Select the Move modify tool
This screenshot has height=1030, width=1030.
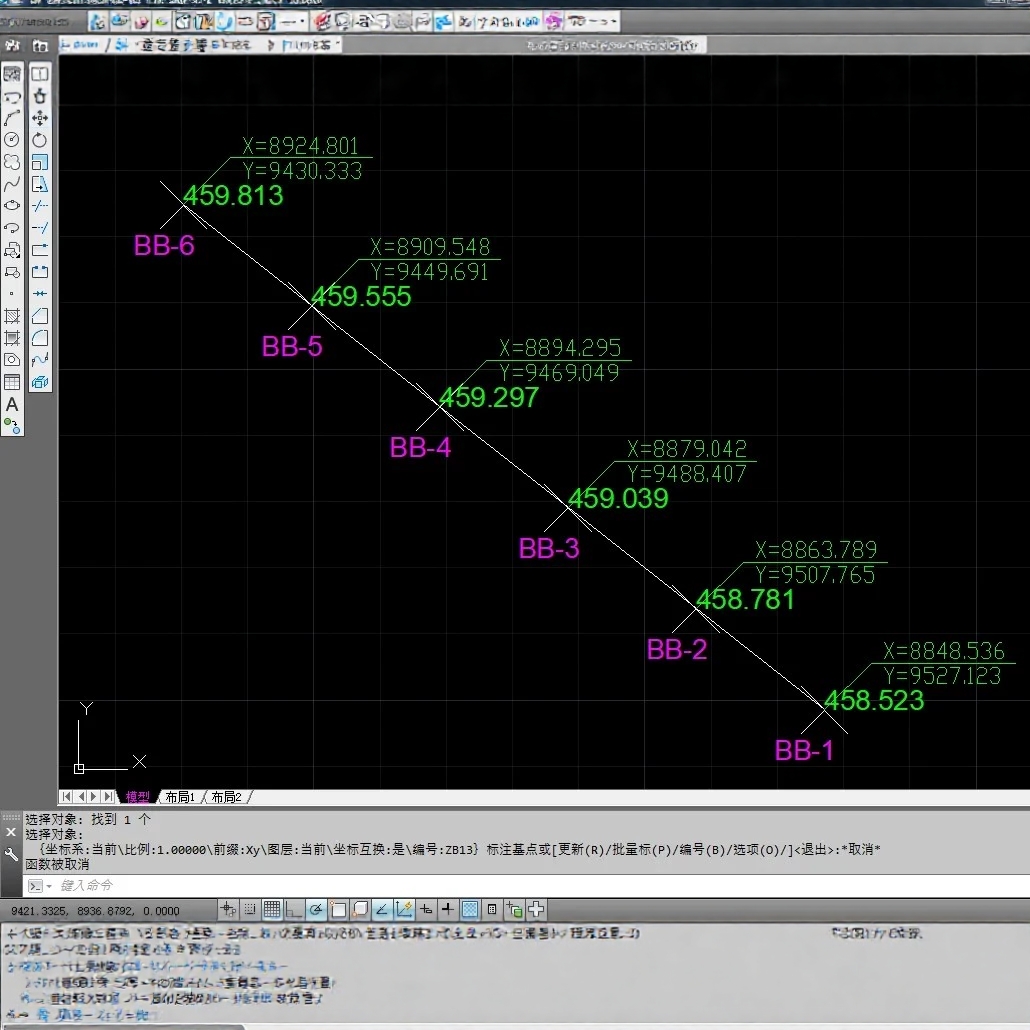40,118
